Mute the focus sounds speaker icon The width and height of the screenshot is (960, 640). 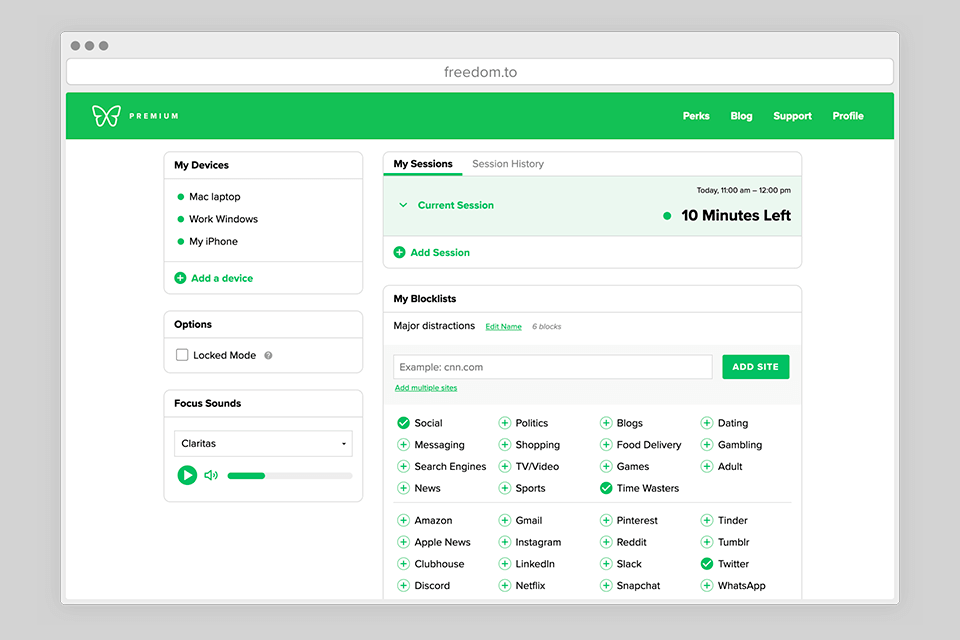[x=211, y=475]
